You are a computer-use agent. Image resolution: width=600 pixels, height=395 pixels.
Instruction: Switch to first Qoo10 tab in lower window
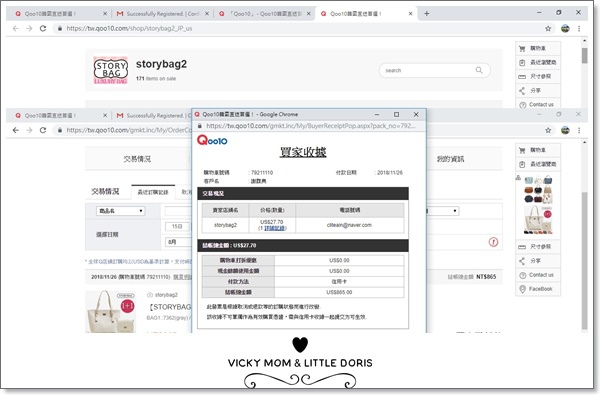pos(61,115)
